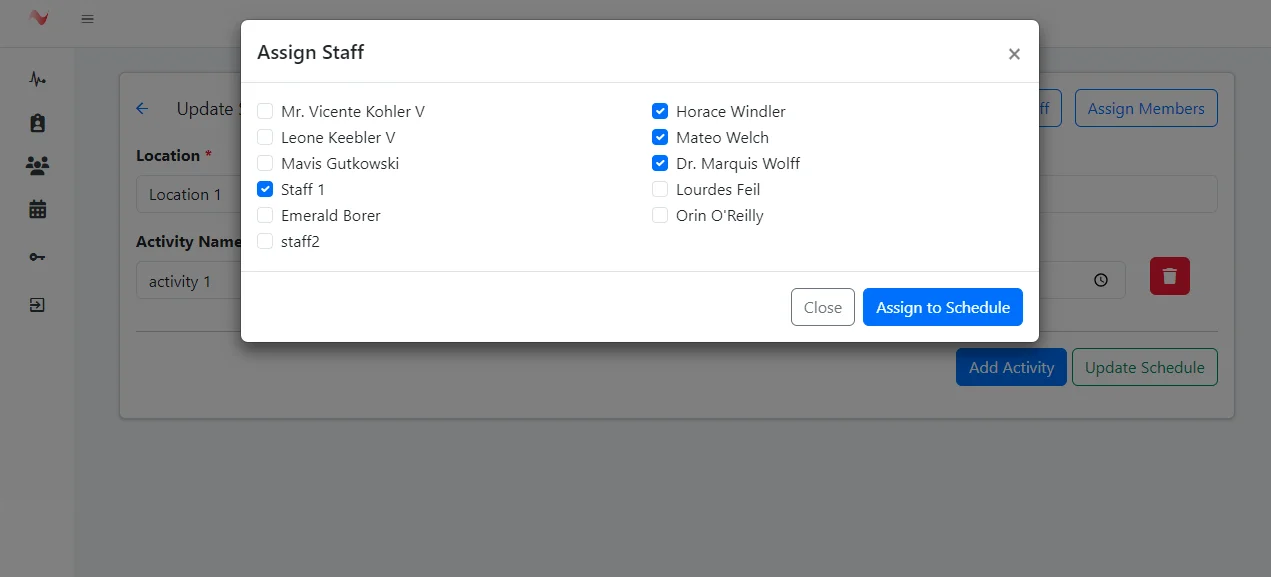
Task: Click the clock icon in time field
Action: point(1101,281)
